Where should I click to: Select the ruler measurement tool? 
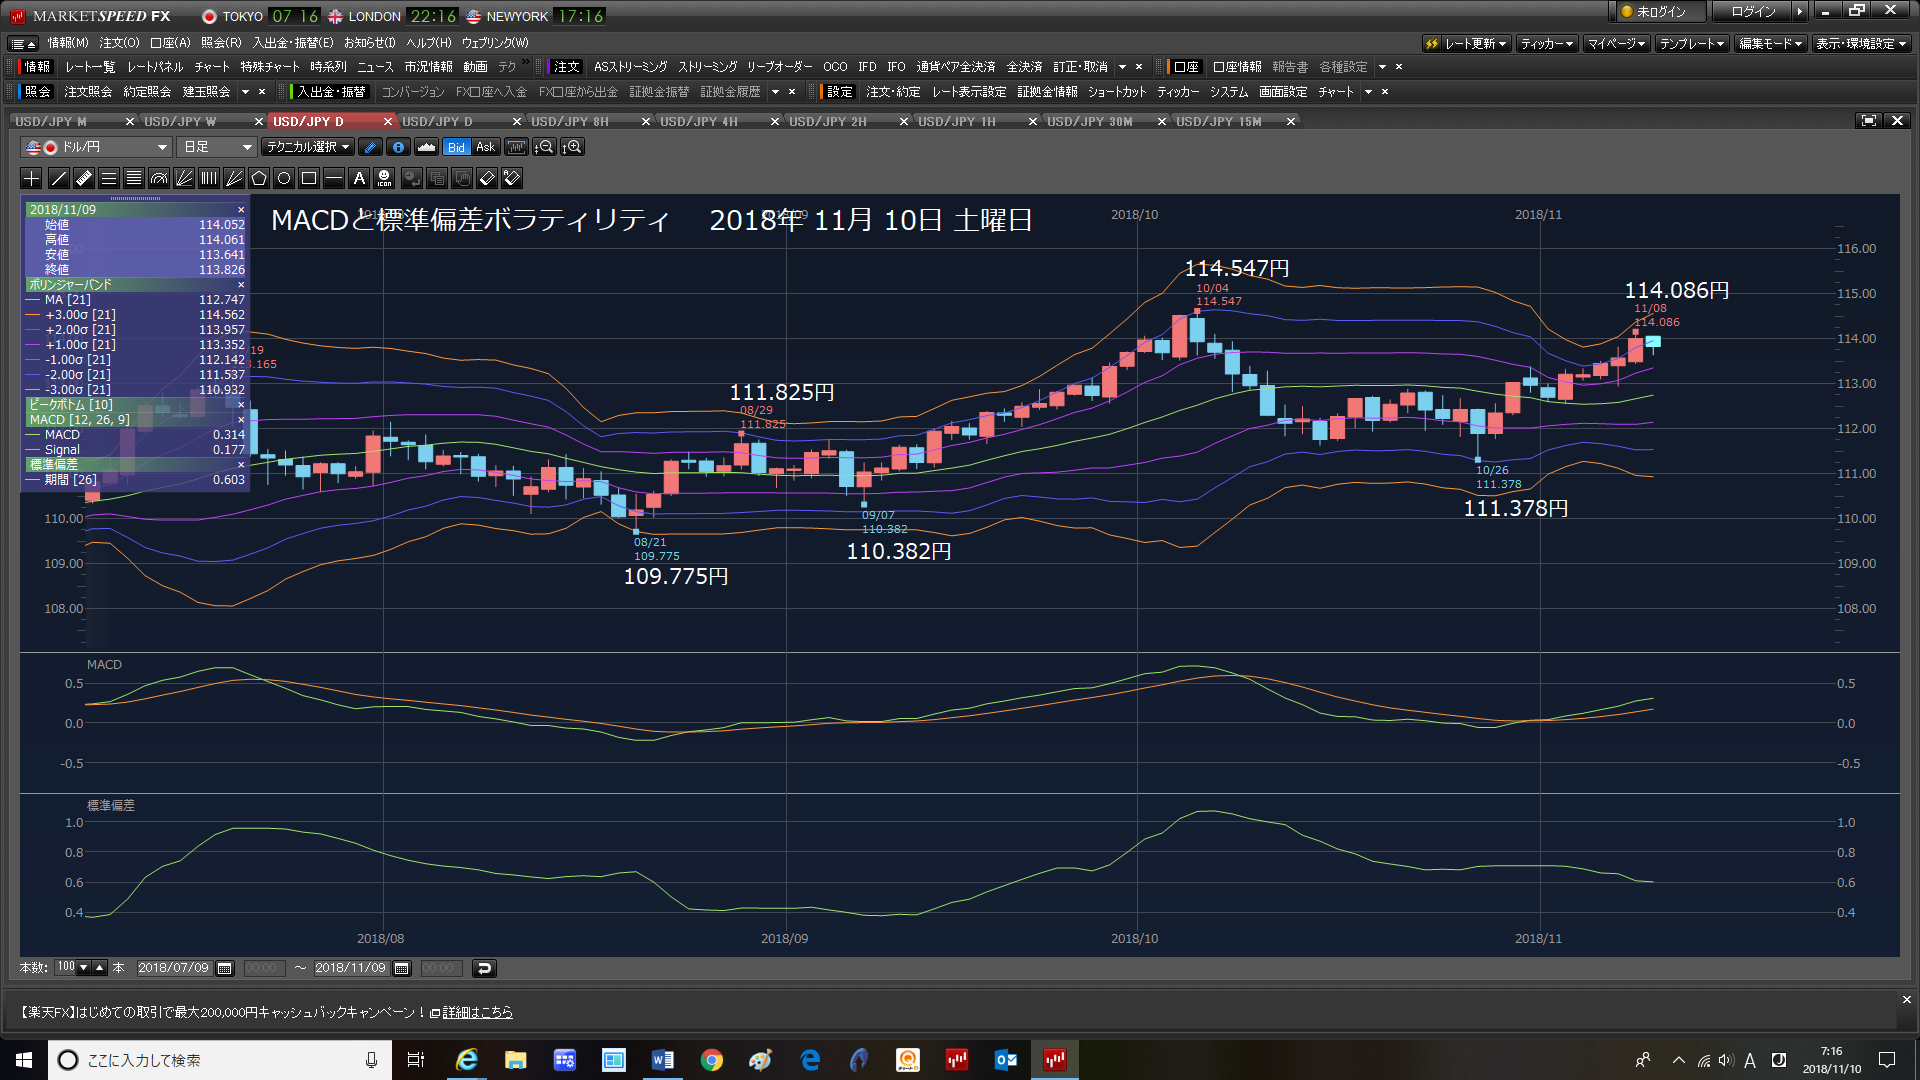84,178
